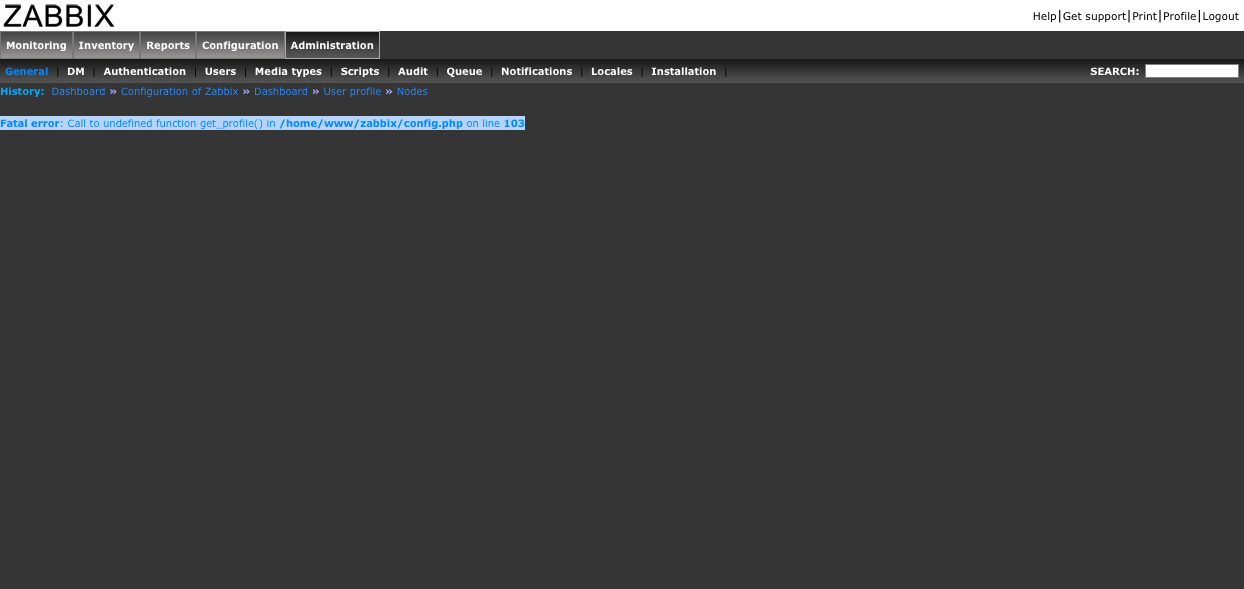This screenshot has width=1244, height=589.
Task: Log out using the Logout link
Action: coord(1220,16)
